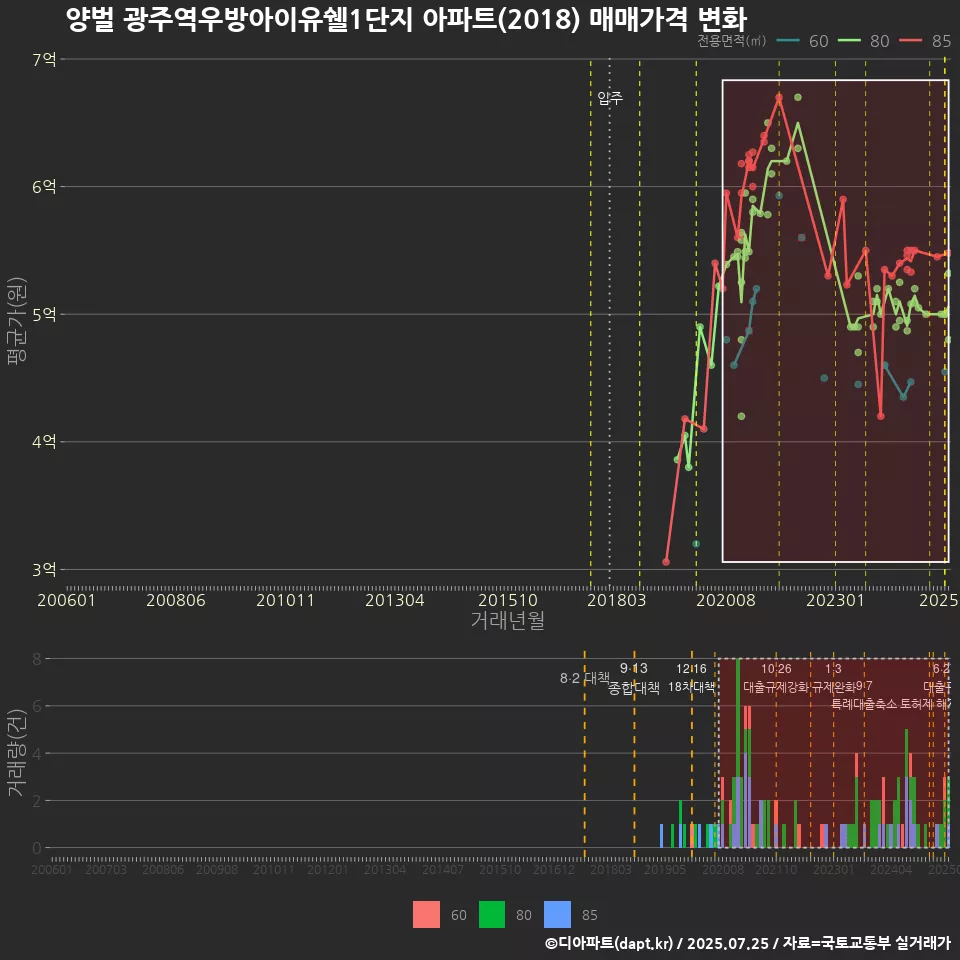The image size is (960, 960).
Task: Click the isolated teal data point near 3.2억
Action: tap(696, 544)
